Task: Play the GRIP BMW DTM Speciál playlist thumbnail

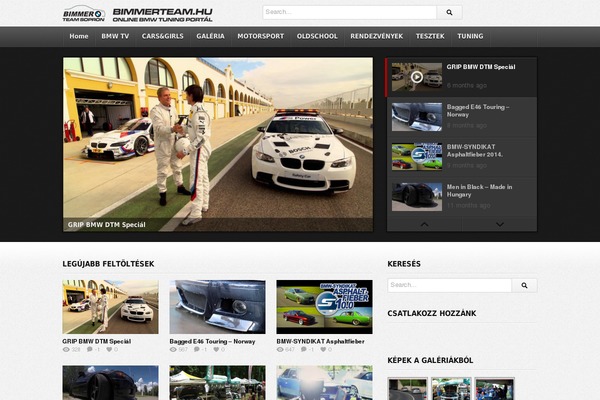Action: click(x=417, y=77)
